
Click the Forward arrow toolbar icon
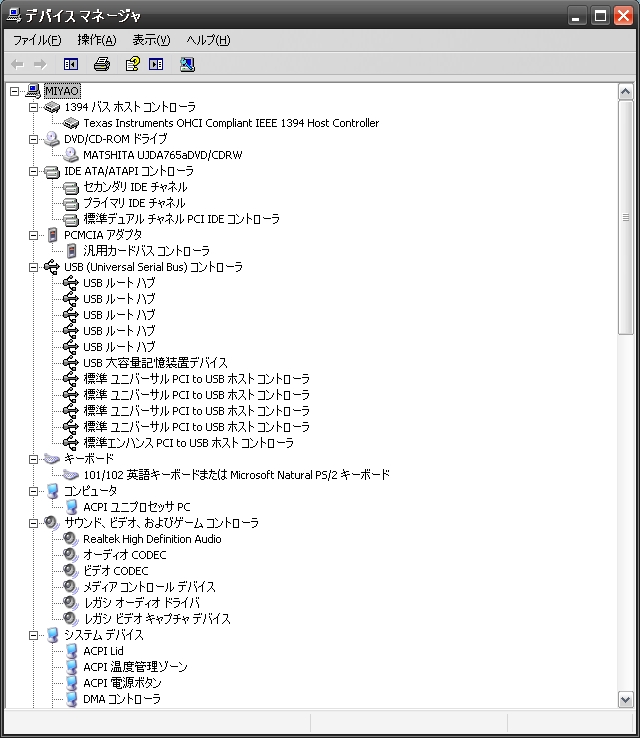(40, 64)
